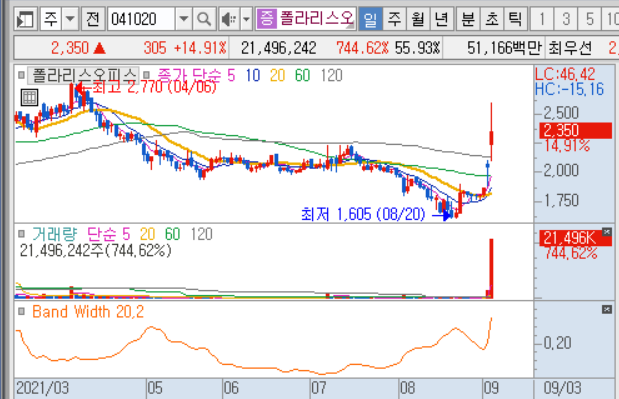Image resolution: width=619 pixels, height=399 pixels.
Task: Expand the dropdown arrow beside speaker icon
Action: click(x=246, y=19)
